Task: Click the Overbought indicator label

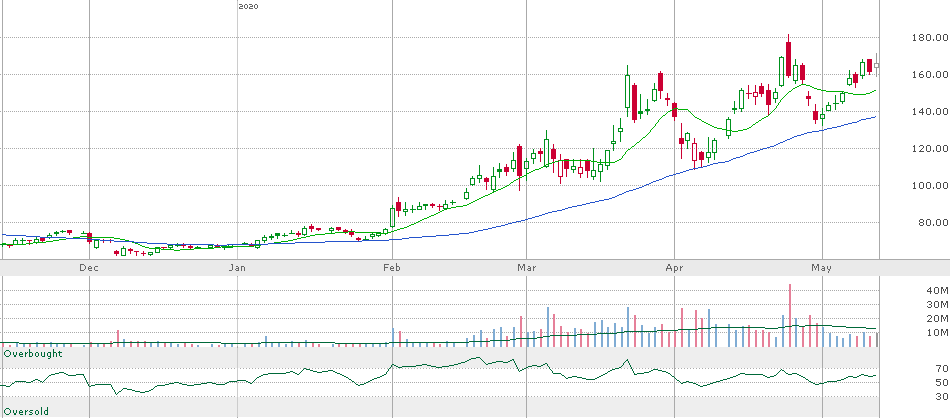Action: (33, 353)
